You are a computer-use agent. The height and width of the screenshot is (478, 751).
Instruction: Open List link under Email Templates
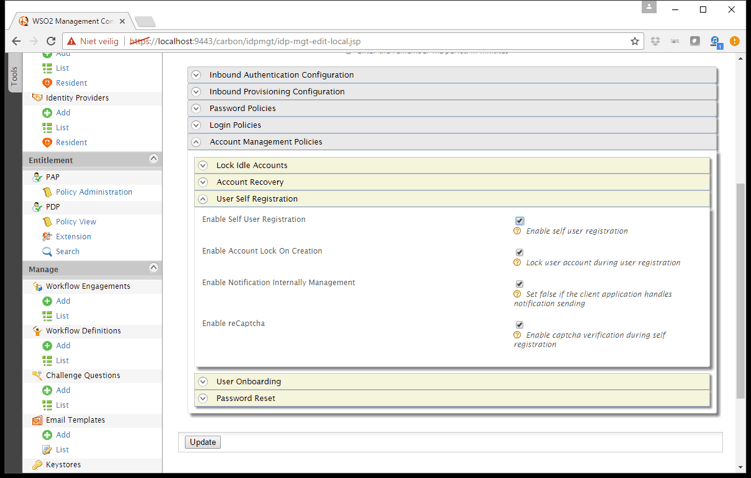point(62,450)
